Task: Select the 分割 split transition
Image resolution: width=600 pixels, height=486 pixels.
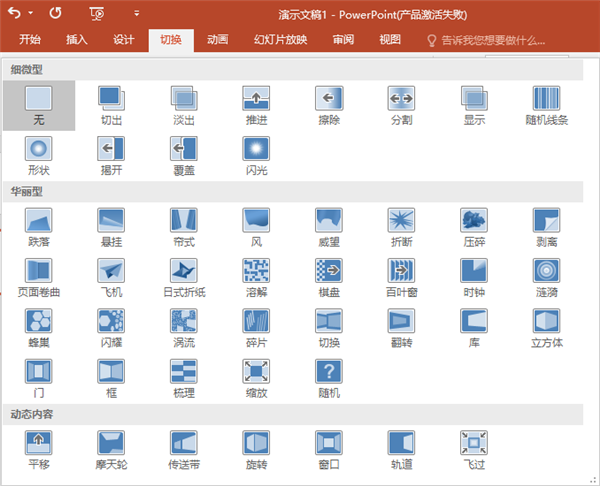Action: pyautogui.click(x=401, y=105)
